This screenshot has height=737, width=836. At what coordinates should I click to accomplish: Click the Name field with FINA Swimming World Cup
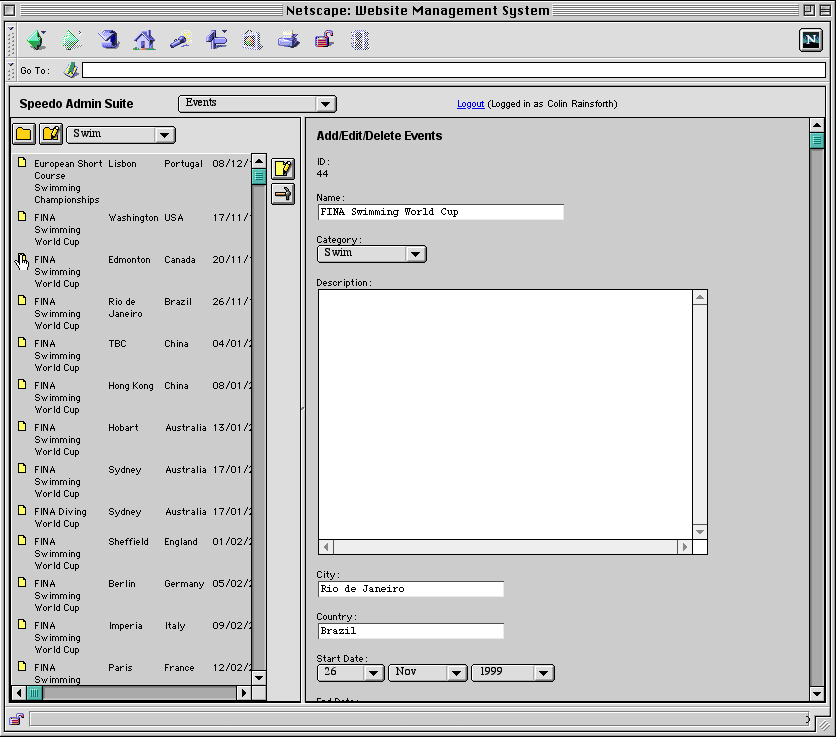[x=440, y=212]
